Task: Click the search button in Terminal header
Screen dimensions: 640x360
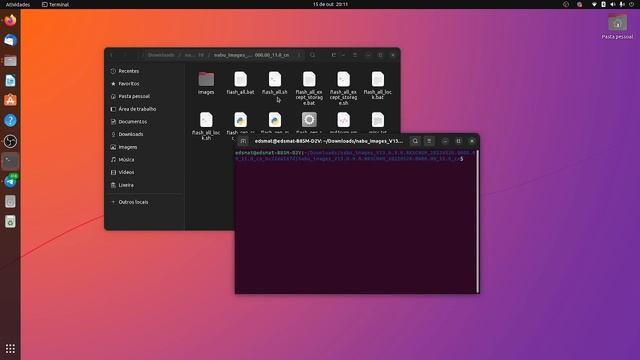Action: click(x=415, y=141)
